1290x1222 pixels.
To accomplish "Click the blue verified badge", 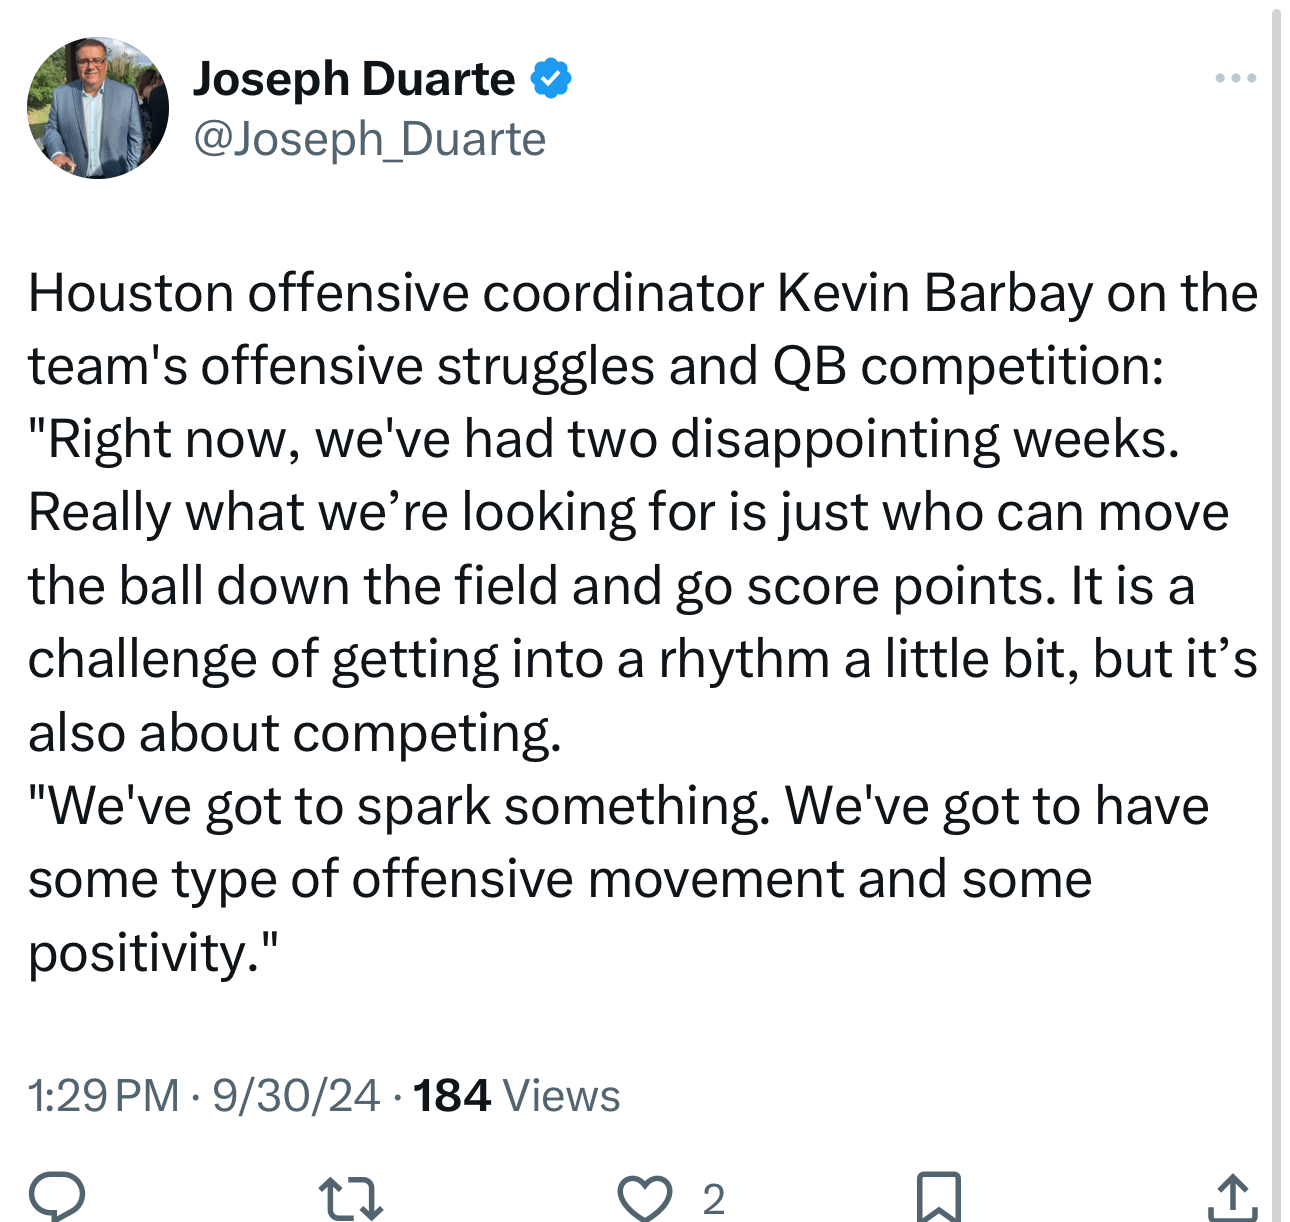I will (x=551, y=79).
